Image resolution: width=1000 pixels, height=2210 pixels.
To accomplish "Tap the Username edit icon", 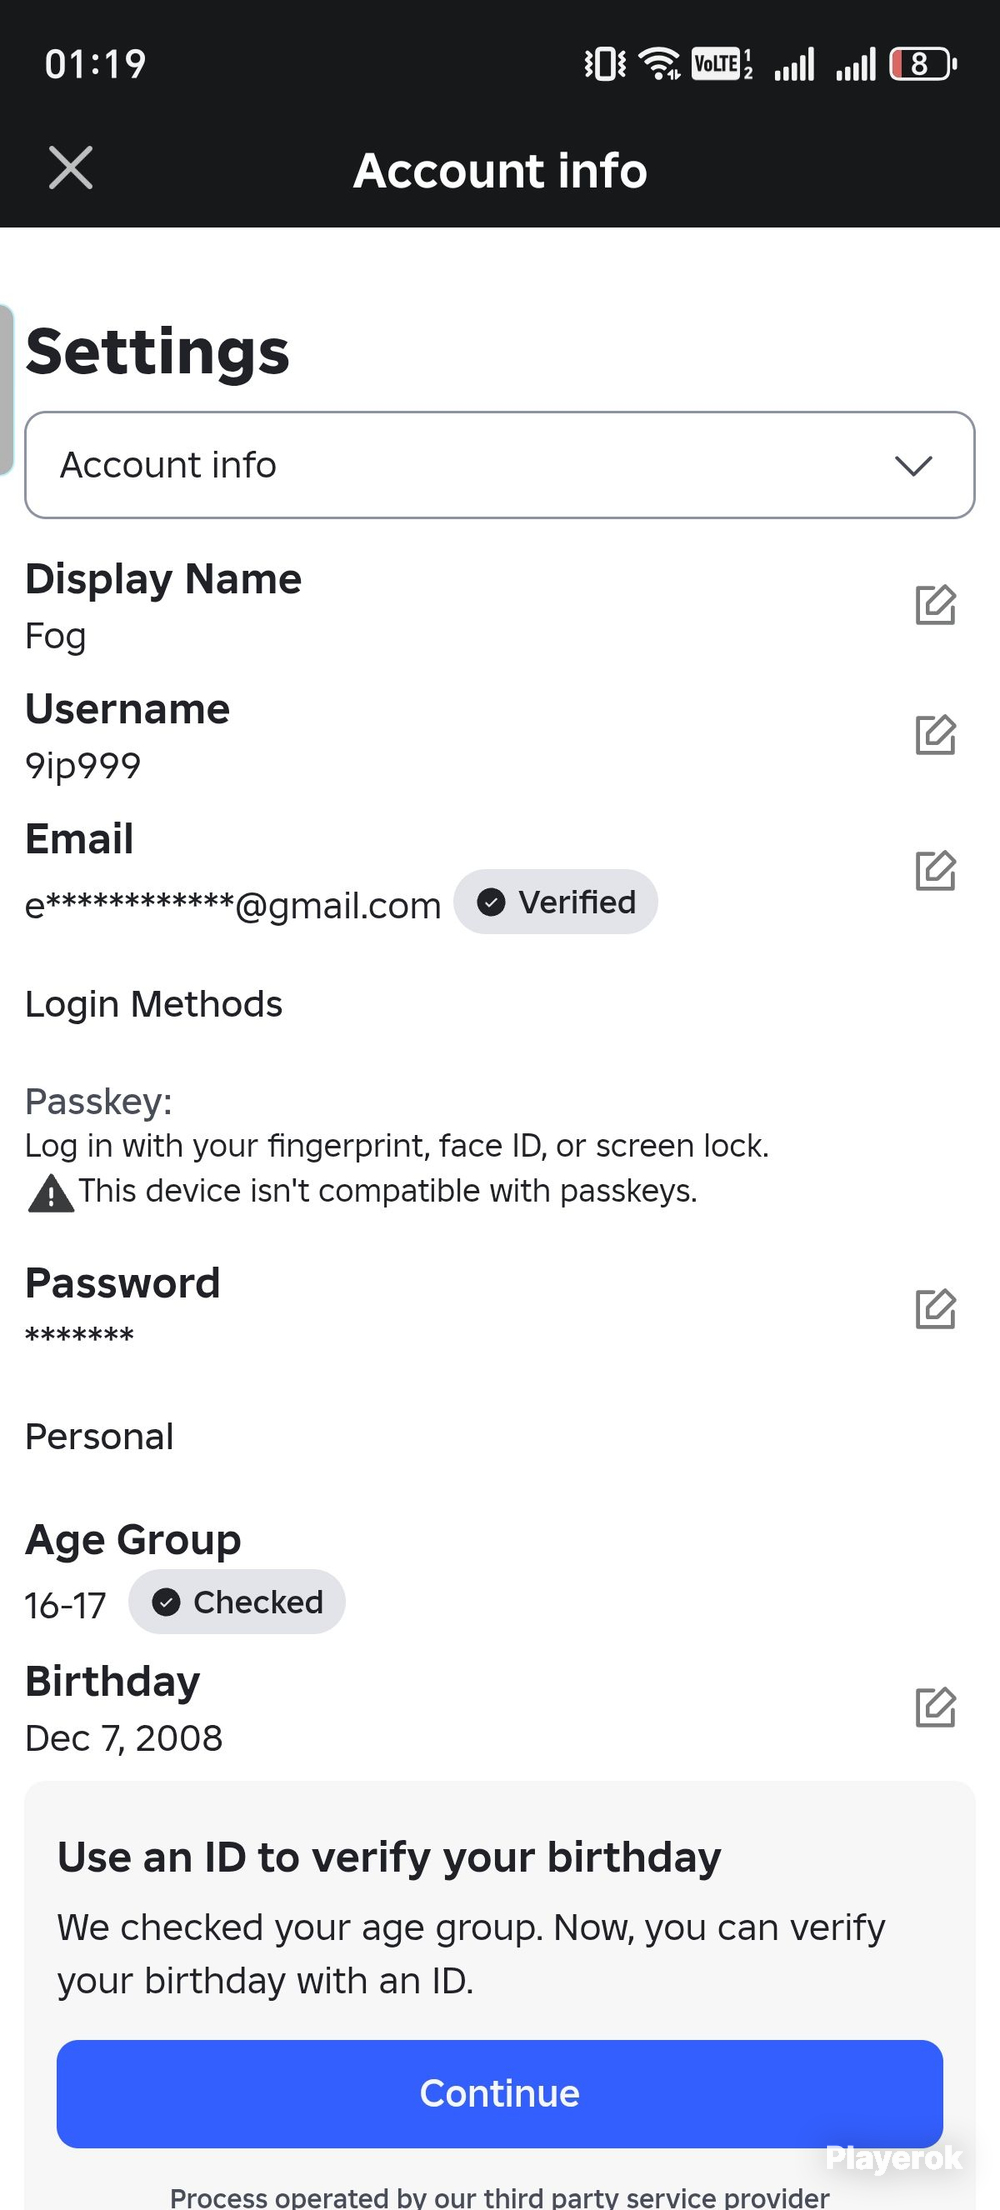I will (x=935, y=735).
